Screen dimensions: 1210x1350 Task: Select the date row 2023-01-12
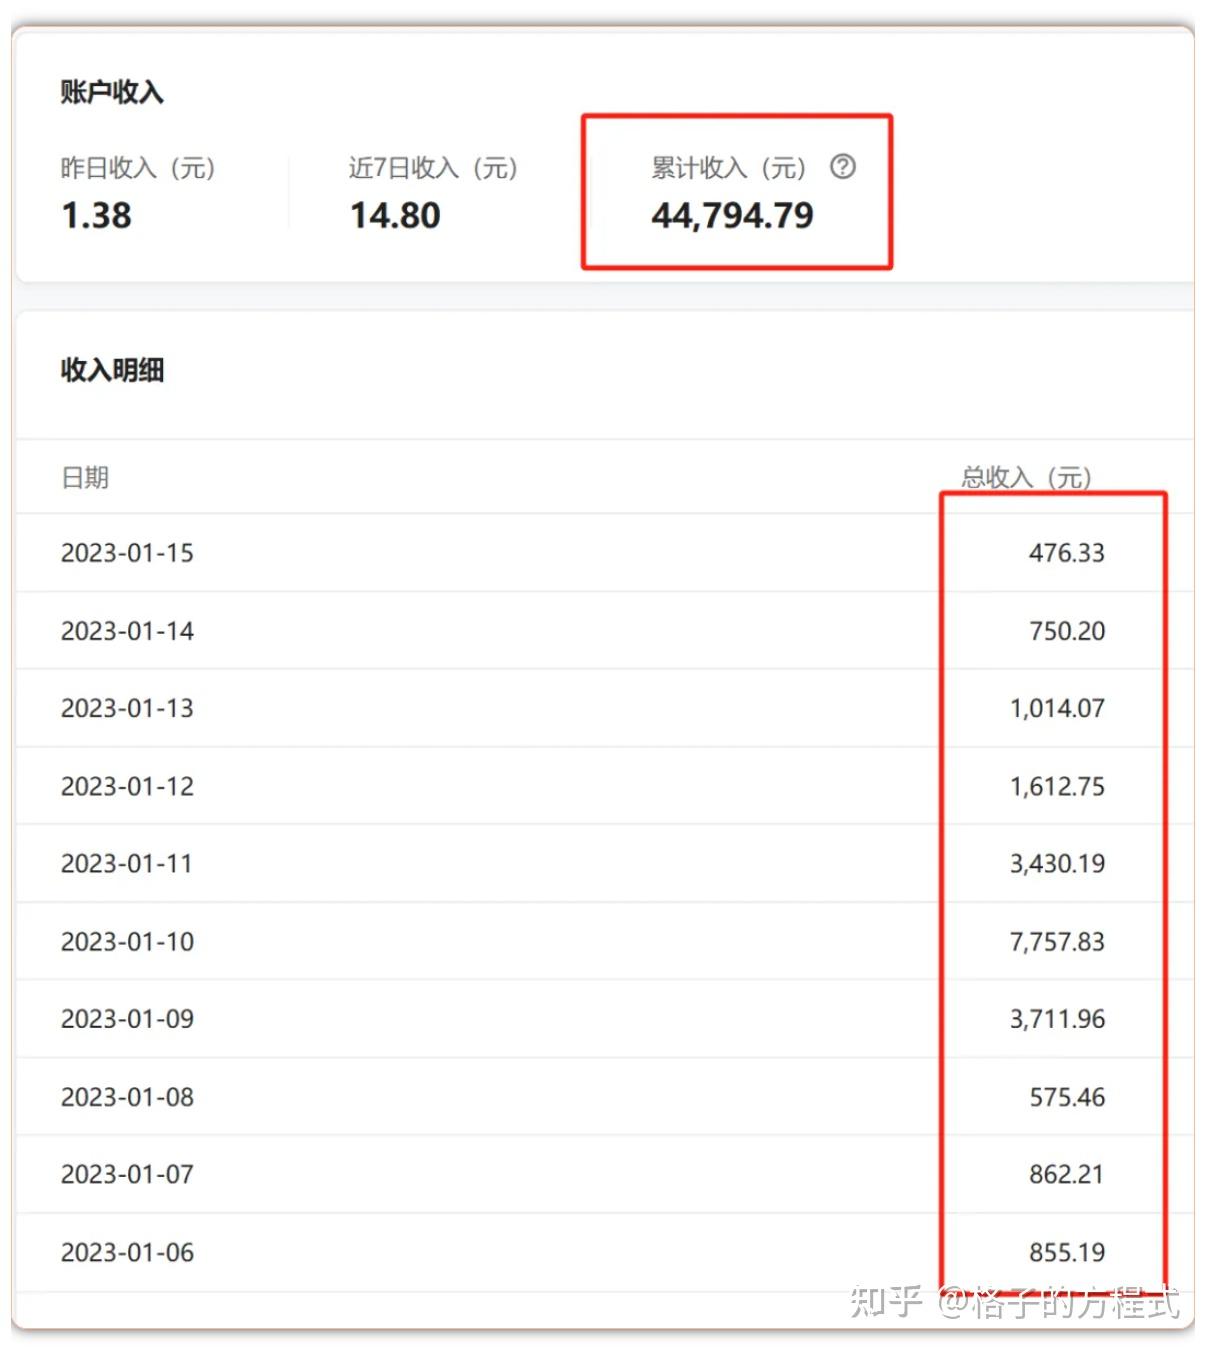pyautogui.click(x=127, y=786)
